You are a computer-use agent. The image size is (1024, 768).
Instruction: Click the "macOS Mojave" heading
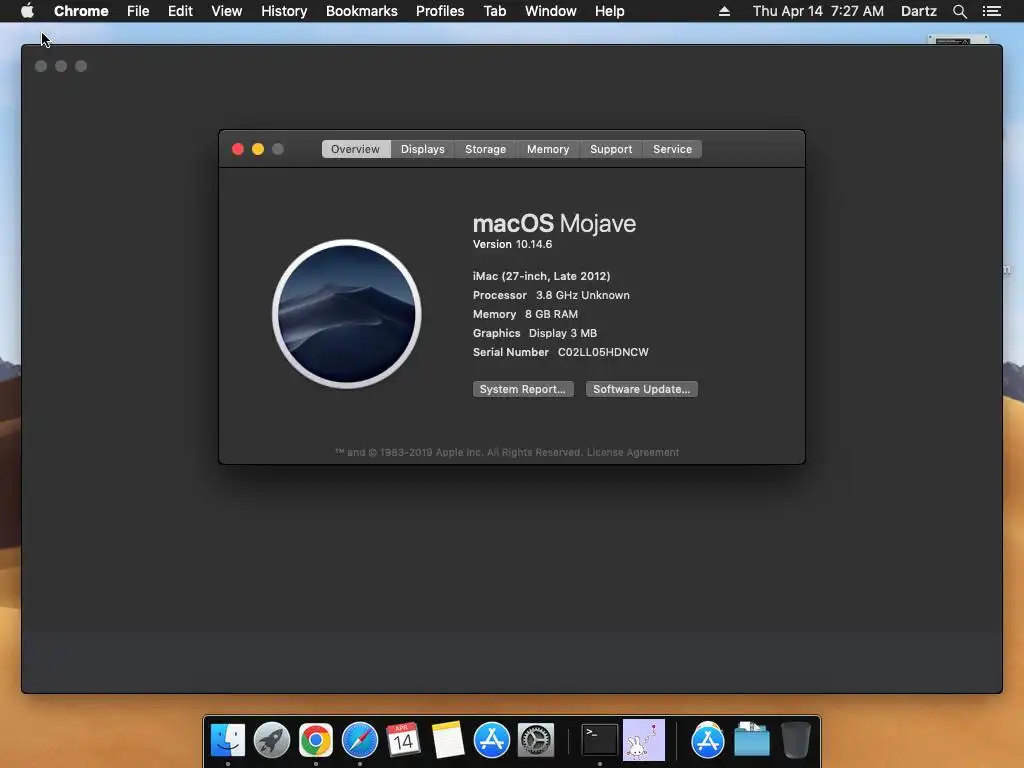(x=554, y=223)
